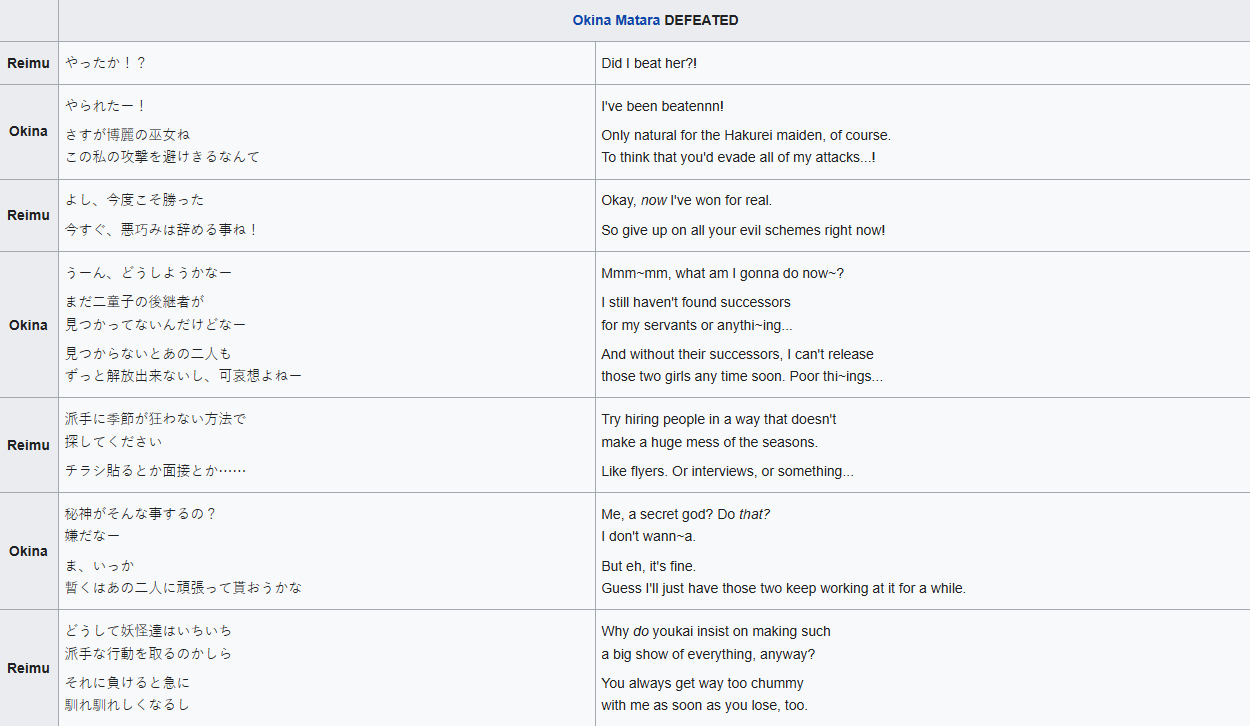
Task: Select the Japanese text "やったか！？"
Action: click(106, 63)
